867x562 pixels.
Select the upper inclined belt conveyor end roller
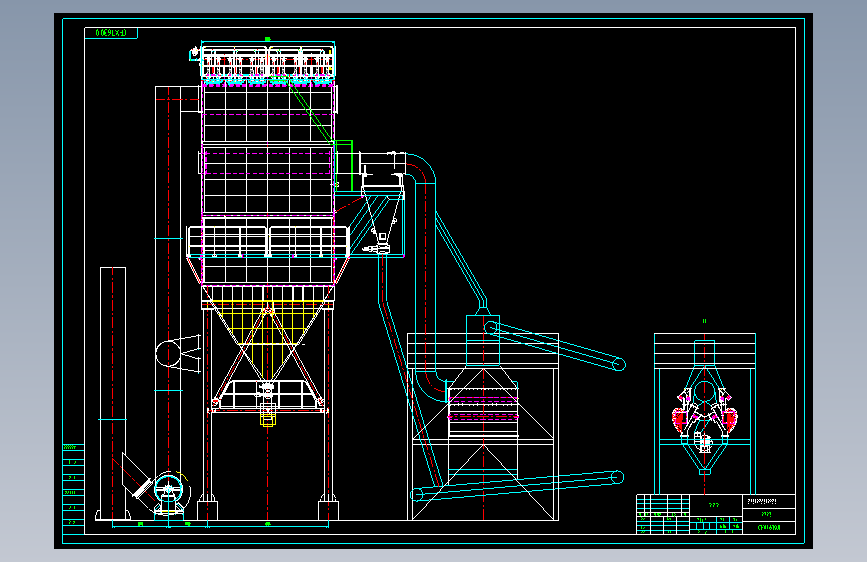(x=619, y=364)
